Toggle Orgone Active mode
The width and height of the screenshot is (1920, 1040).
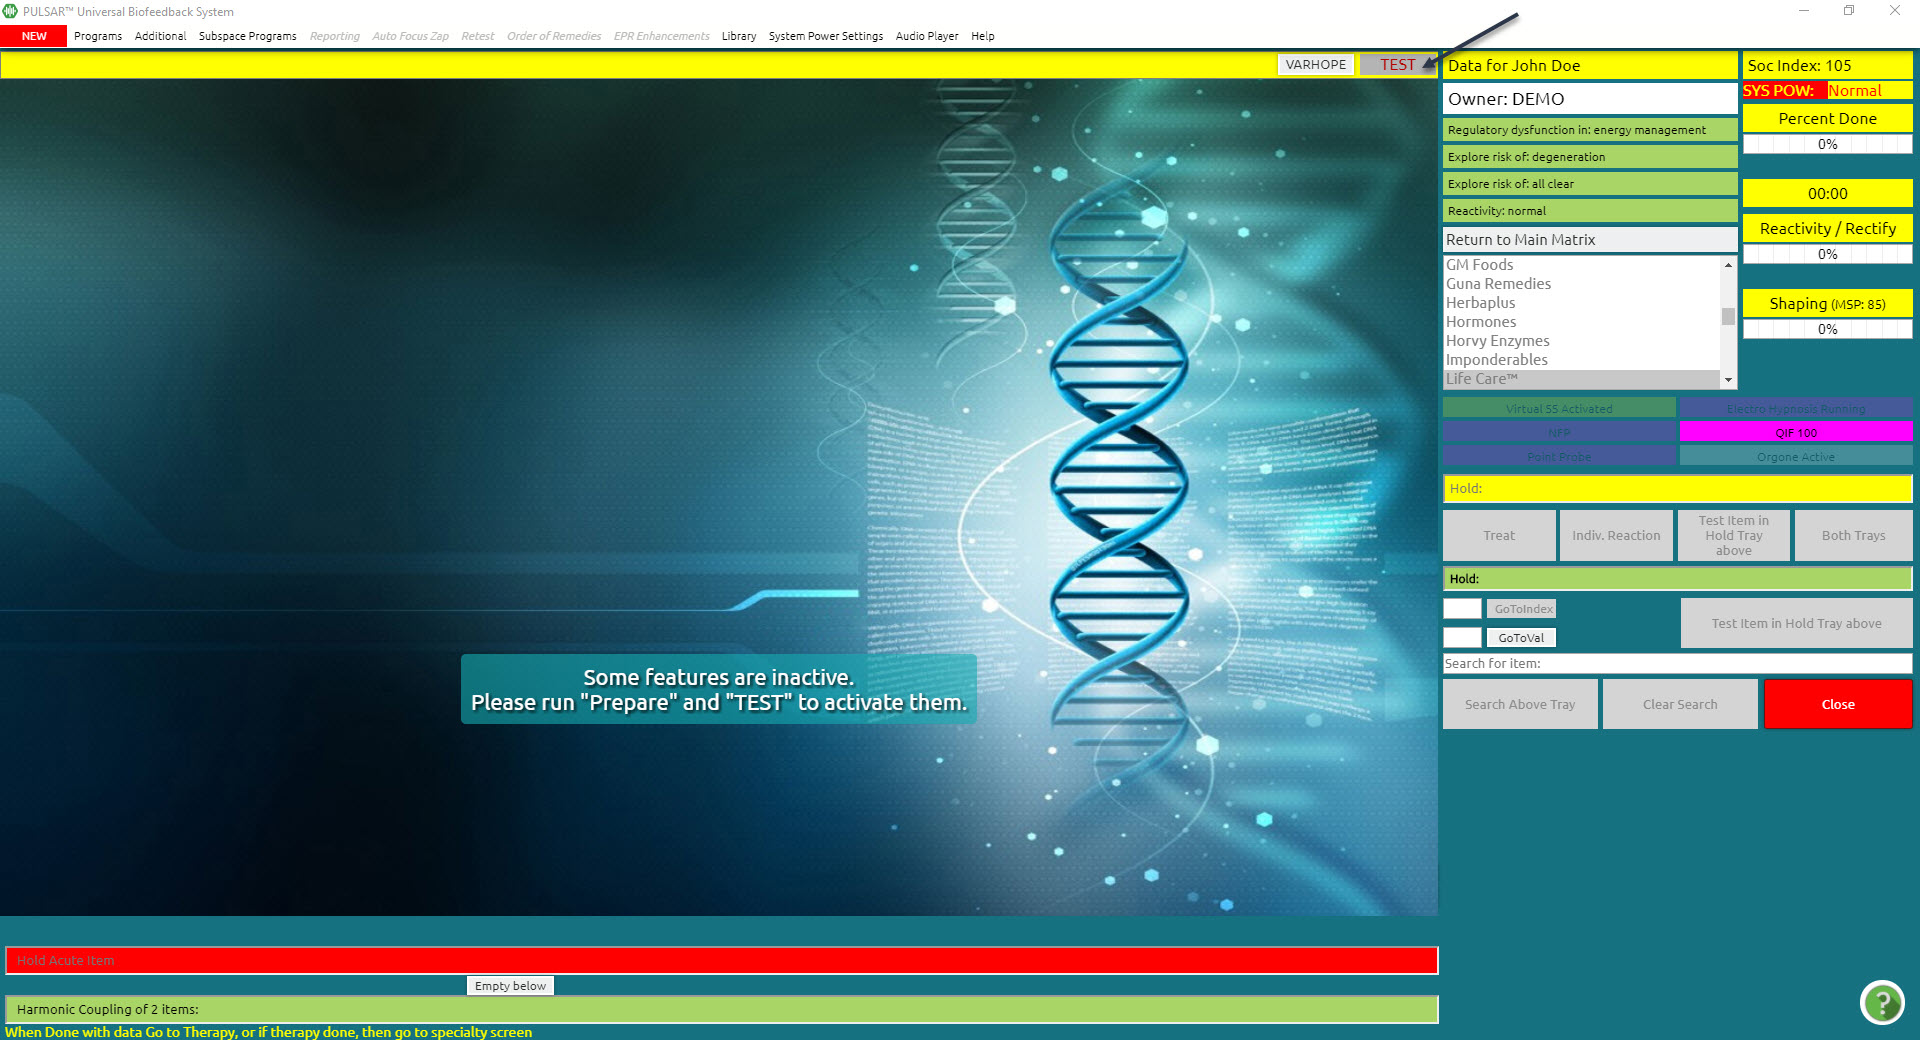(x=1795, y=456)
